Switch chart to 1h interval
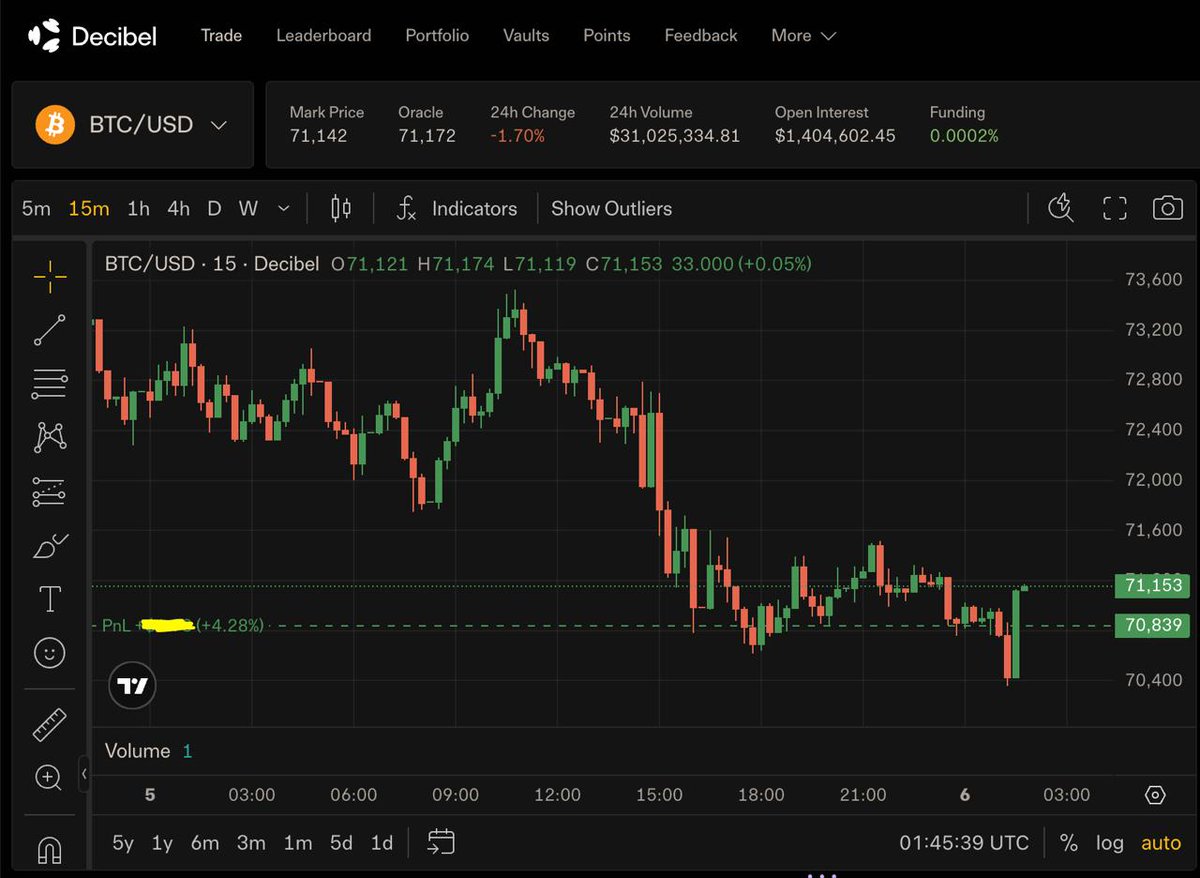 (138, 208)
